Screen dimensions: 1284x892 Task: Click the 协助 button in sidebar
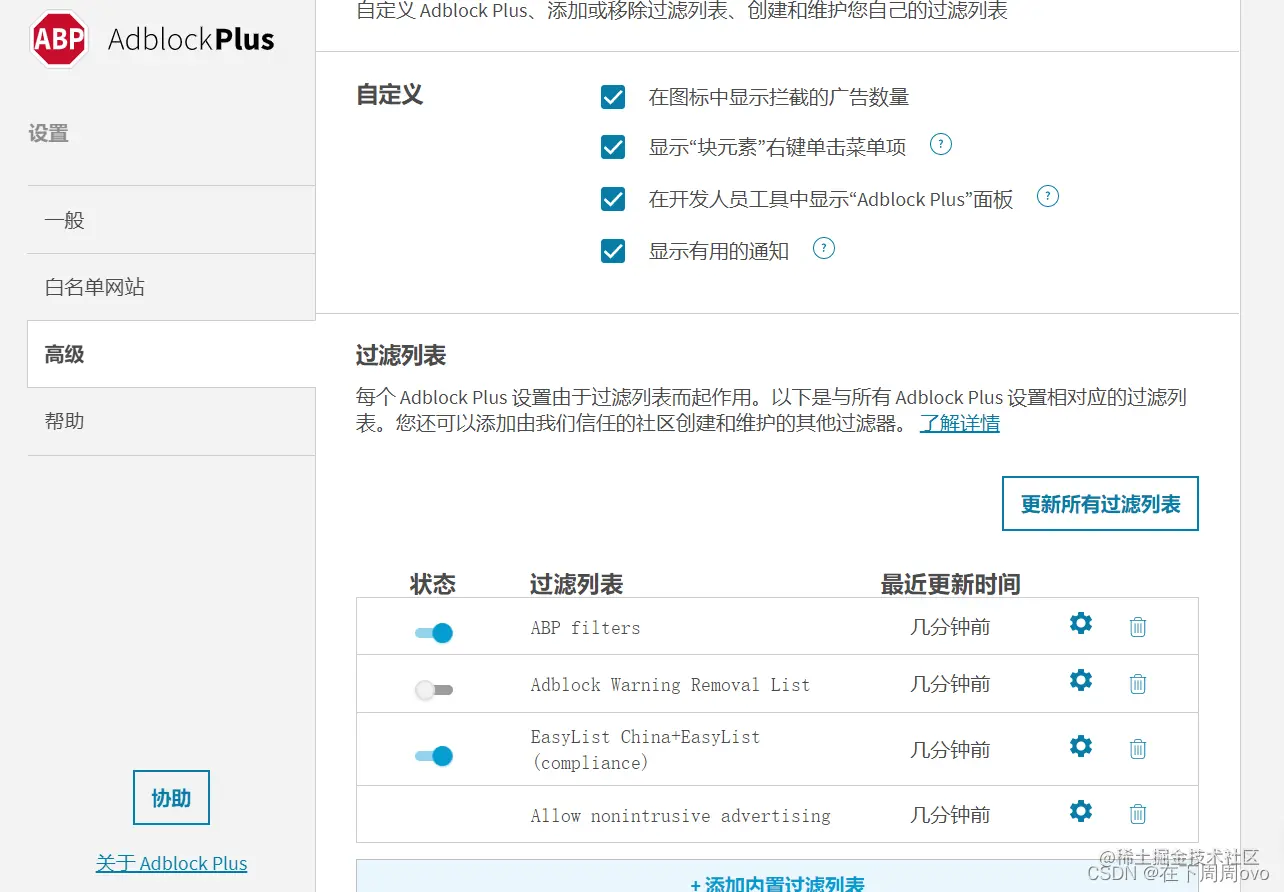coord(171,798)
